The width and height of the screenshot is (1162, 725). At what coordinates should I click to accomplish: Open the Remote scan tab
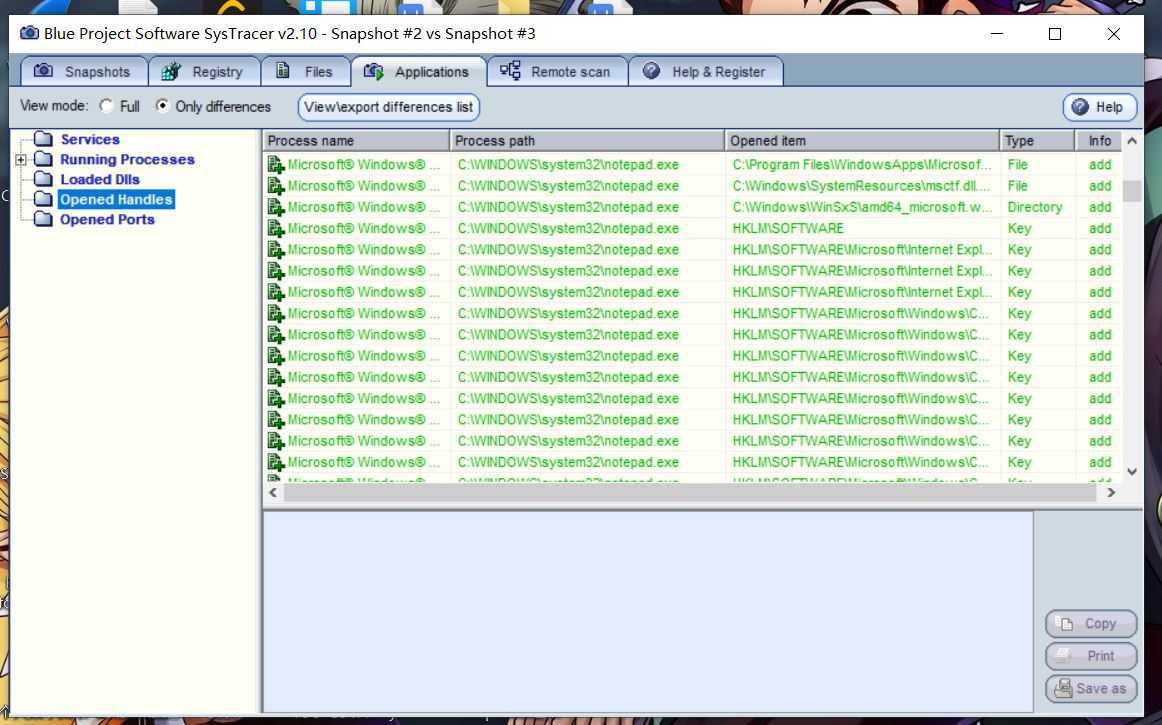coord(557,71)
